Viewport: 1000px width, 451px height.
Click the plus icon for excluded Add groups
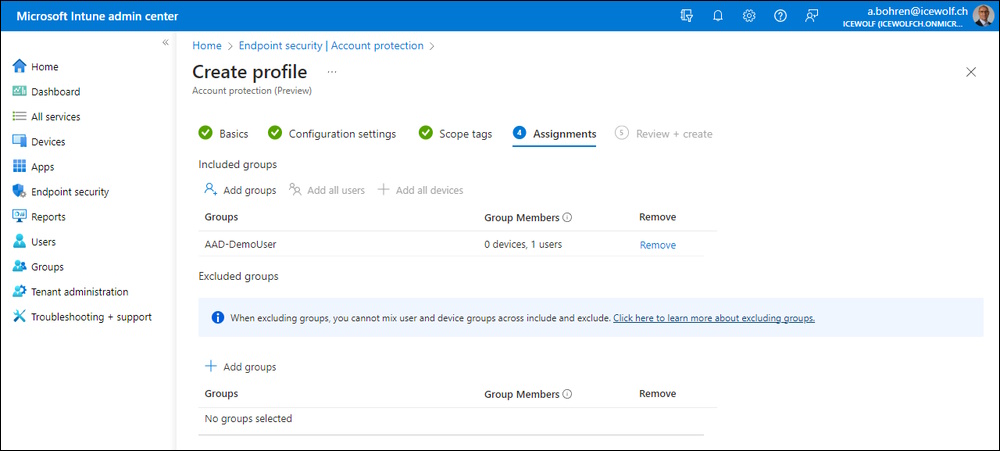coord(210,366)
